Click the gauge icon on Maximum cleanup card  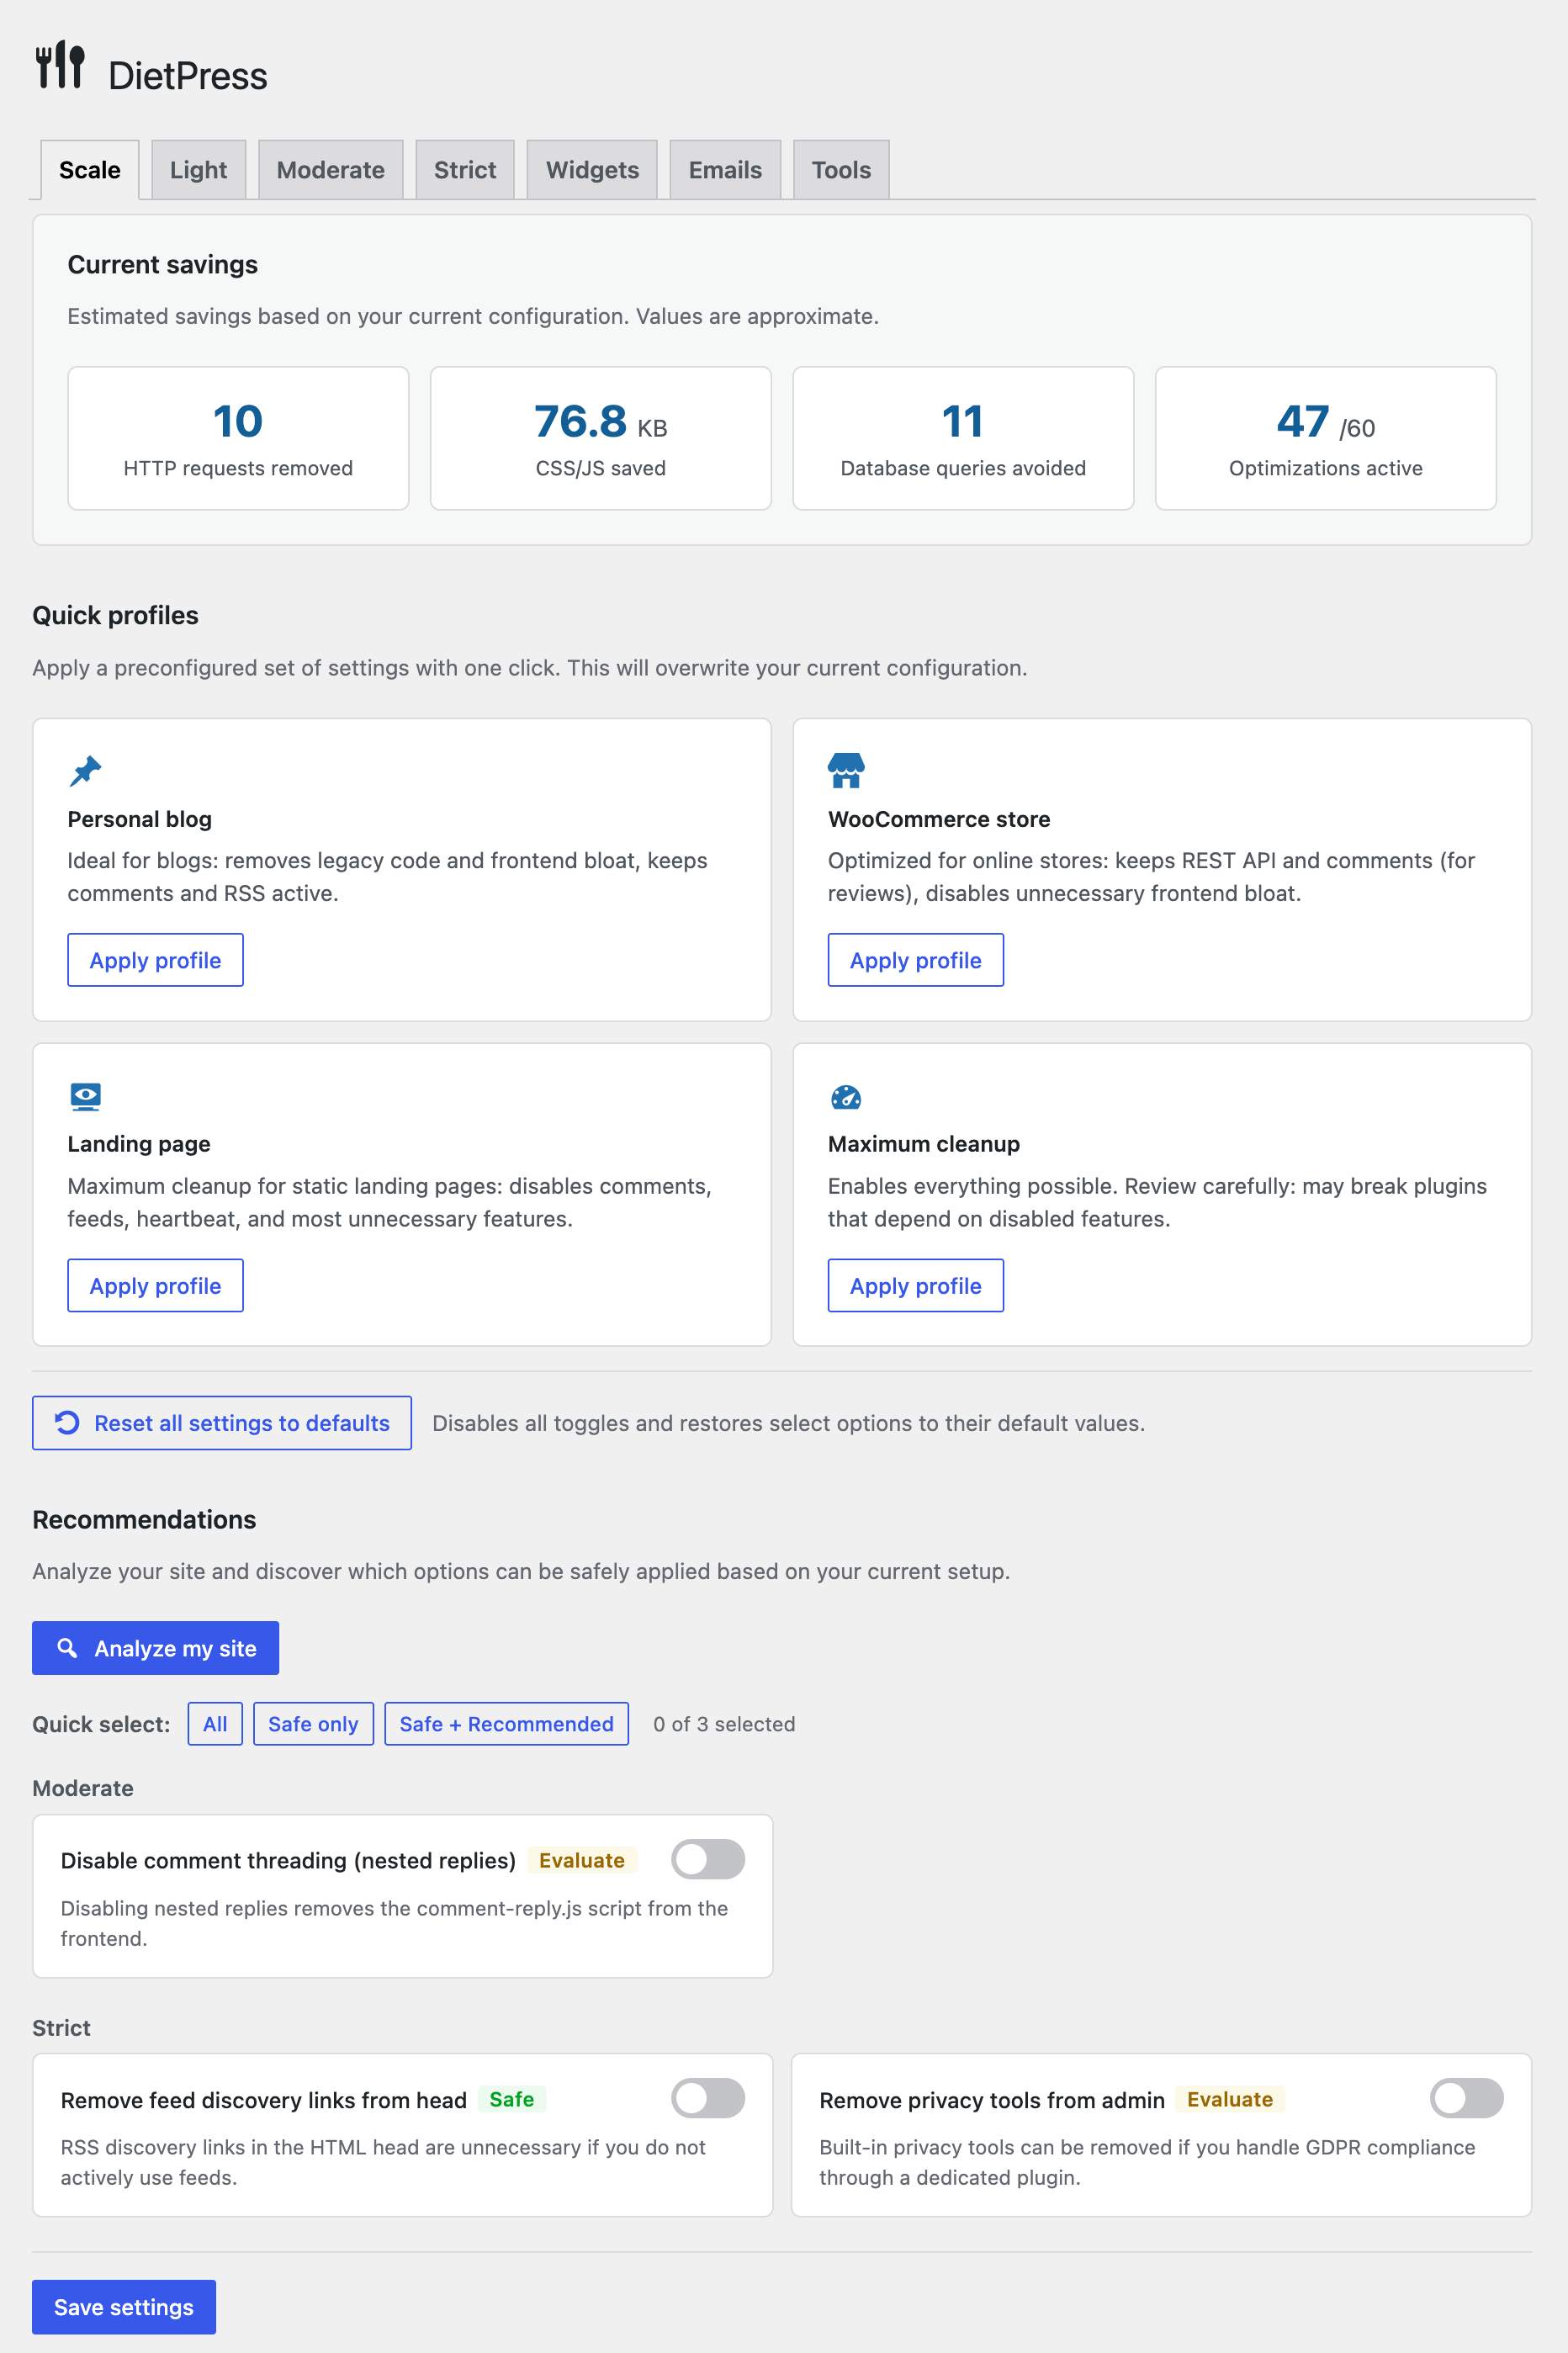coord(846,1097)
